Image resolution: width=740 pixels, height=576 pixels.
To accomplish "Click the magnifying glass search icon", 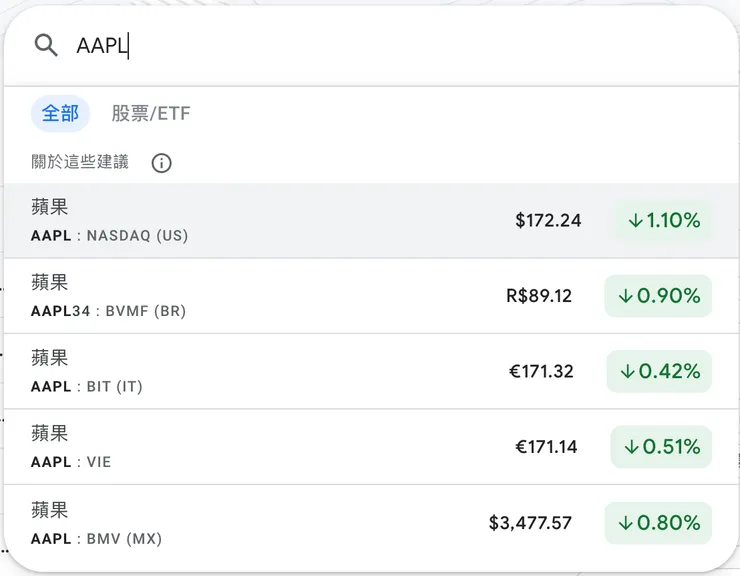I will click(46, 45).
